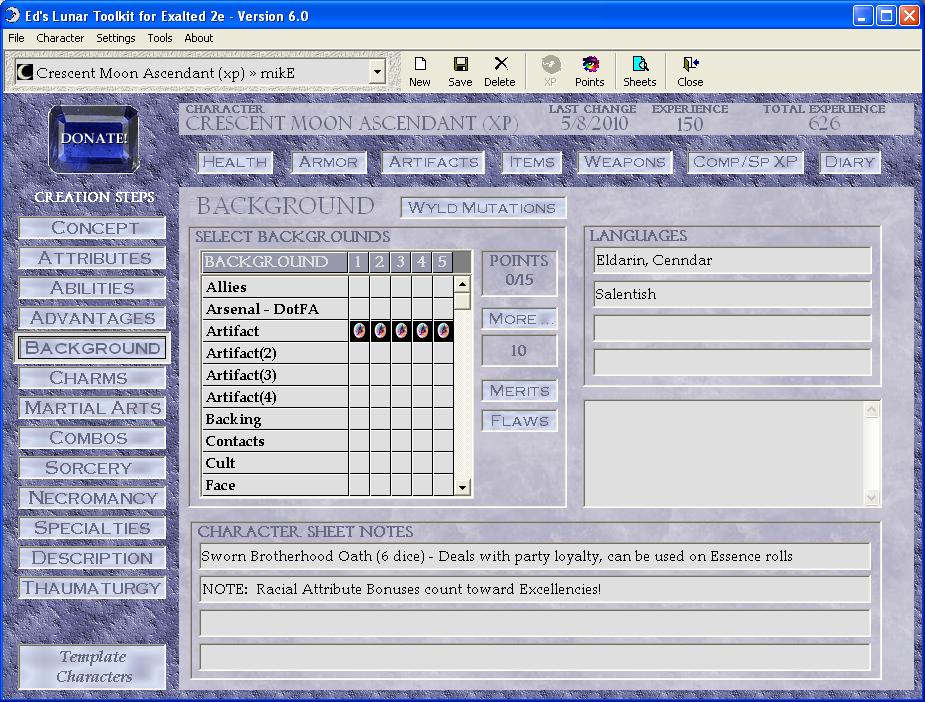The width and height of the screenshot is (925, 702).
Task: Delete the character using Delete icon
Action: pos(500,72)
